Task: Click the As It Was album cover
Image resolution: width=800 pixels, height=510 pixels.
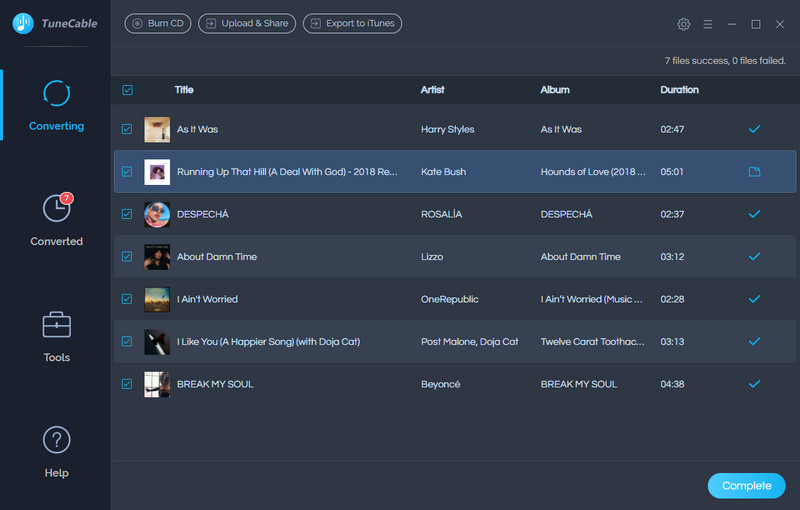Action: 157,130
